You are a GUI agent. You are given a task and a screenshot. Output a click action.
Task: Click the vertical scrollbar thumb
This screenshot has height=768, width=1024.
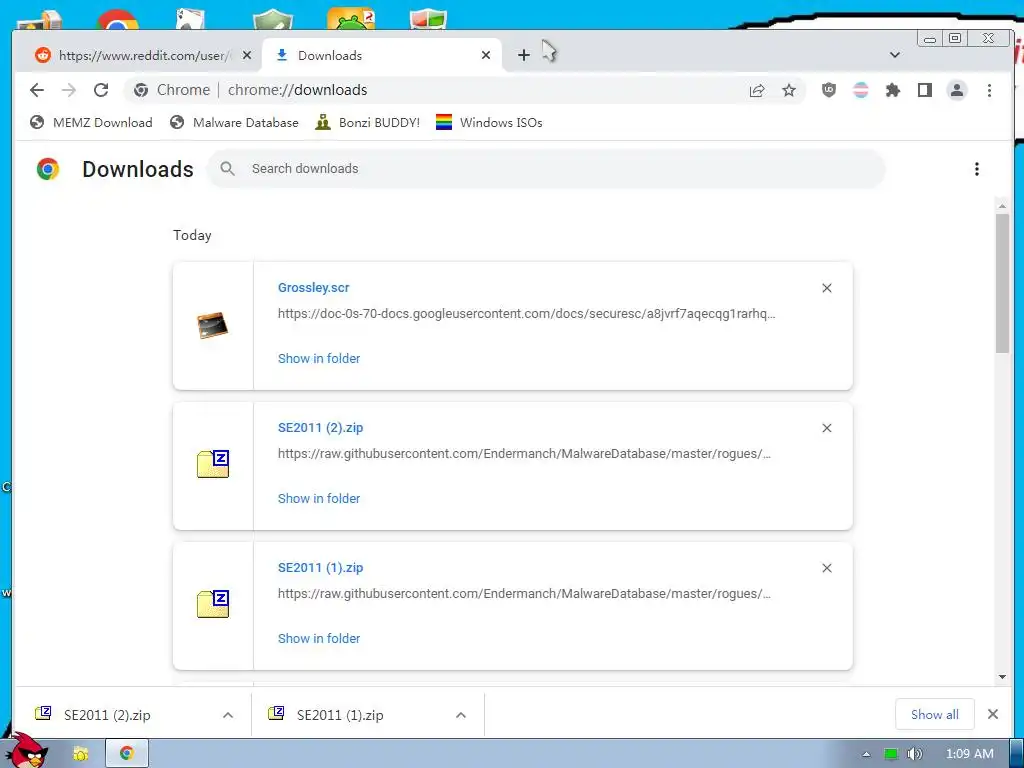pyautogui.click(x=1002, y=283)
